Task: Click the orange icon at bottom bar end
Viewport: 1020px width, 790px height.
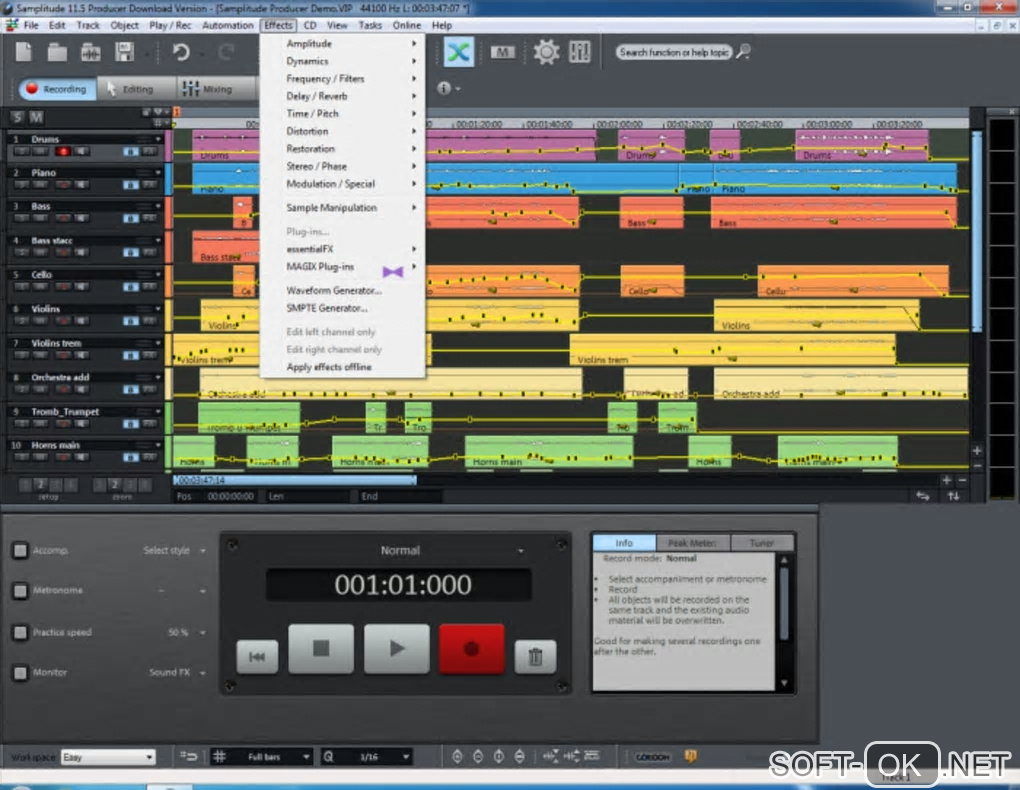Action: pos(690,756)
